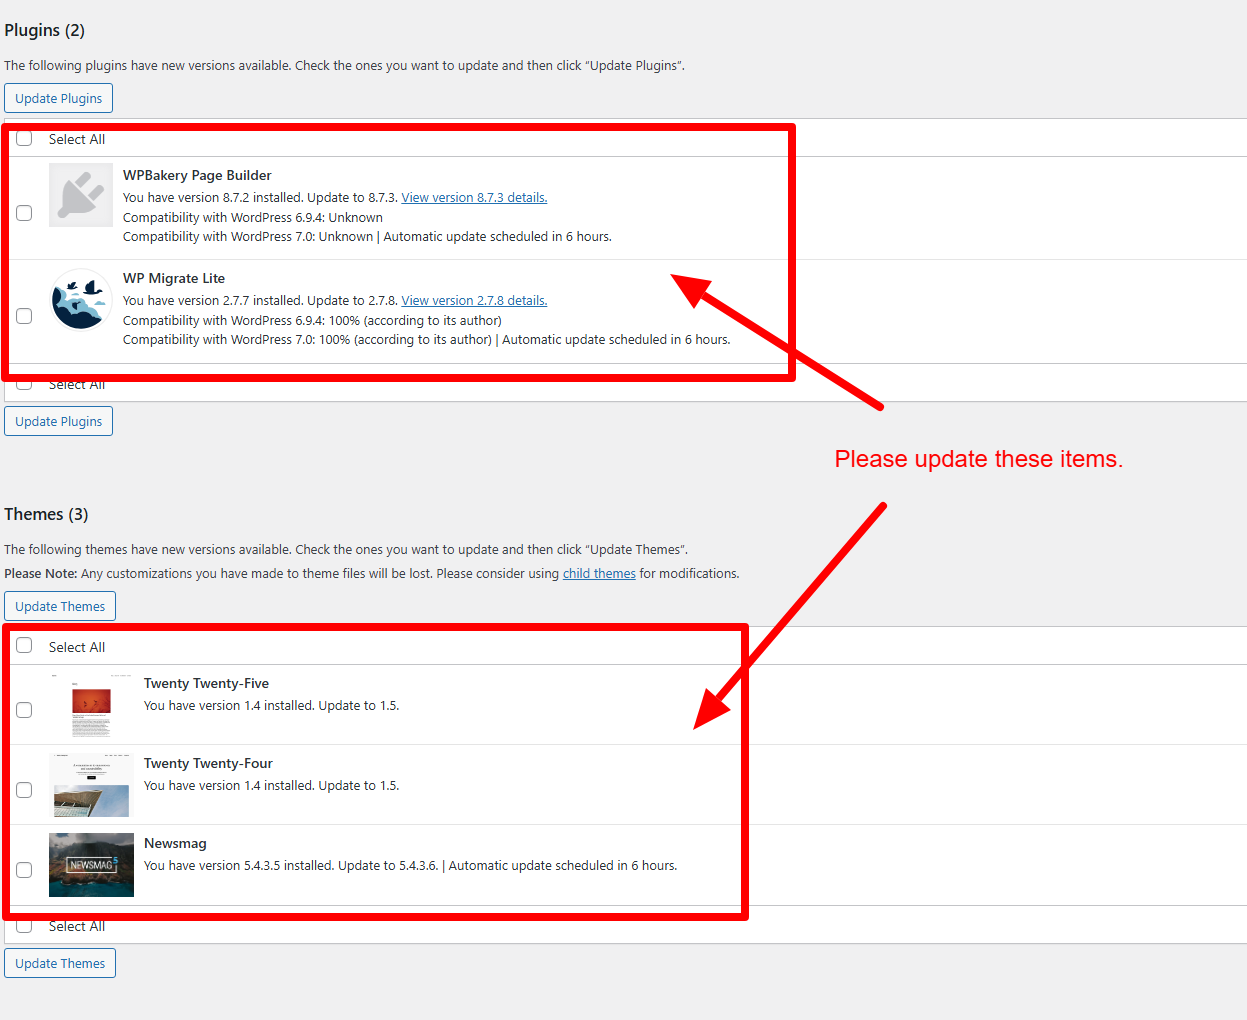Click the WP Migrate Lite birds icon
The image size is (1247, 1020).
coord(81,298)
